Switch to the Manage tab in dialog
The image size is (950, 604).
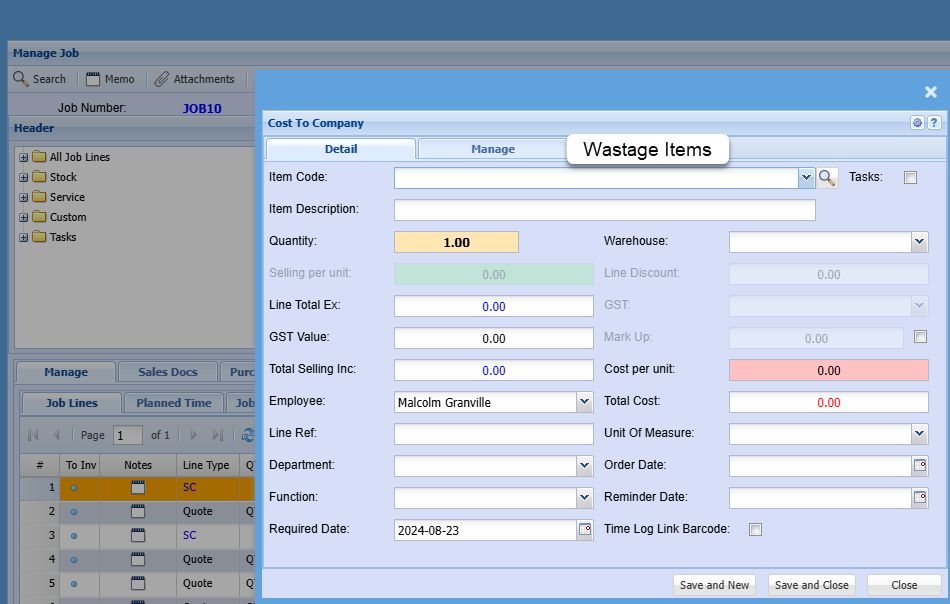point(492,149)
